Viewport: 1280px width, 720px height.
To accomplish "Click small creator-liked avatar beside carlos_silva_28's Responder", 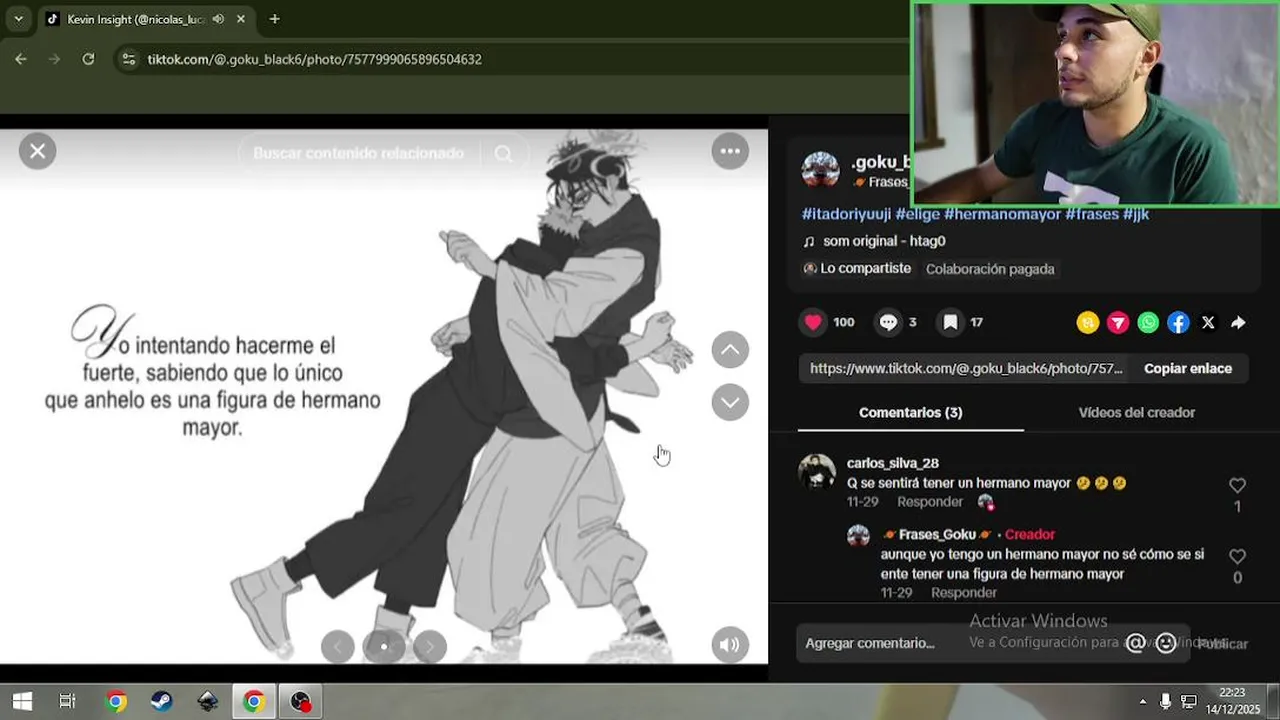I will click(985, 502).
